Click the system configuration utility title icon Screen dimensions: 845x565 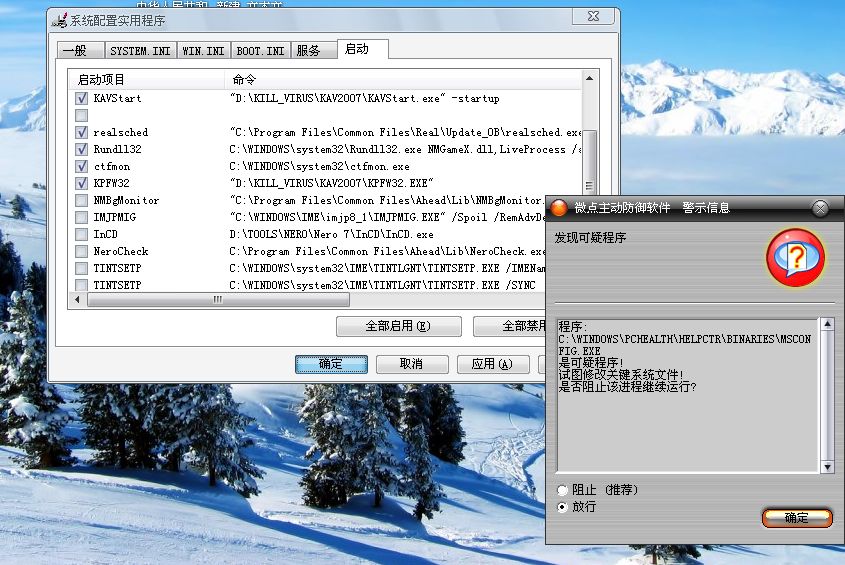(59, 20)
